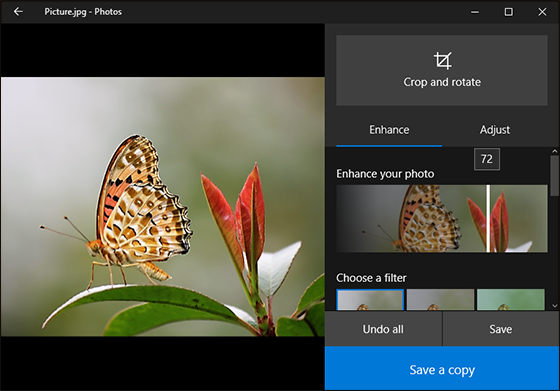
Task: Select the green-tinted third filter thumbnail
Action: coord(511,300)
